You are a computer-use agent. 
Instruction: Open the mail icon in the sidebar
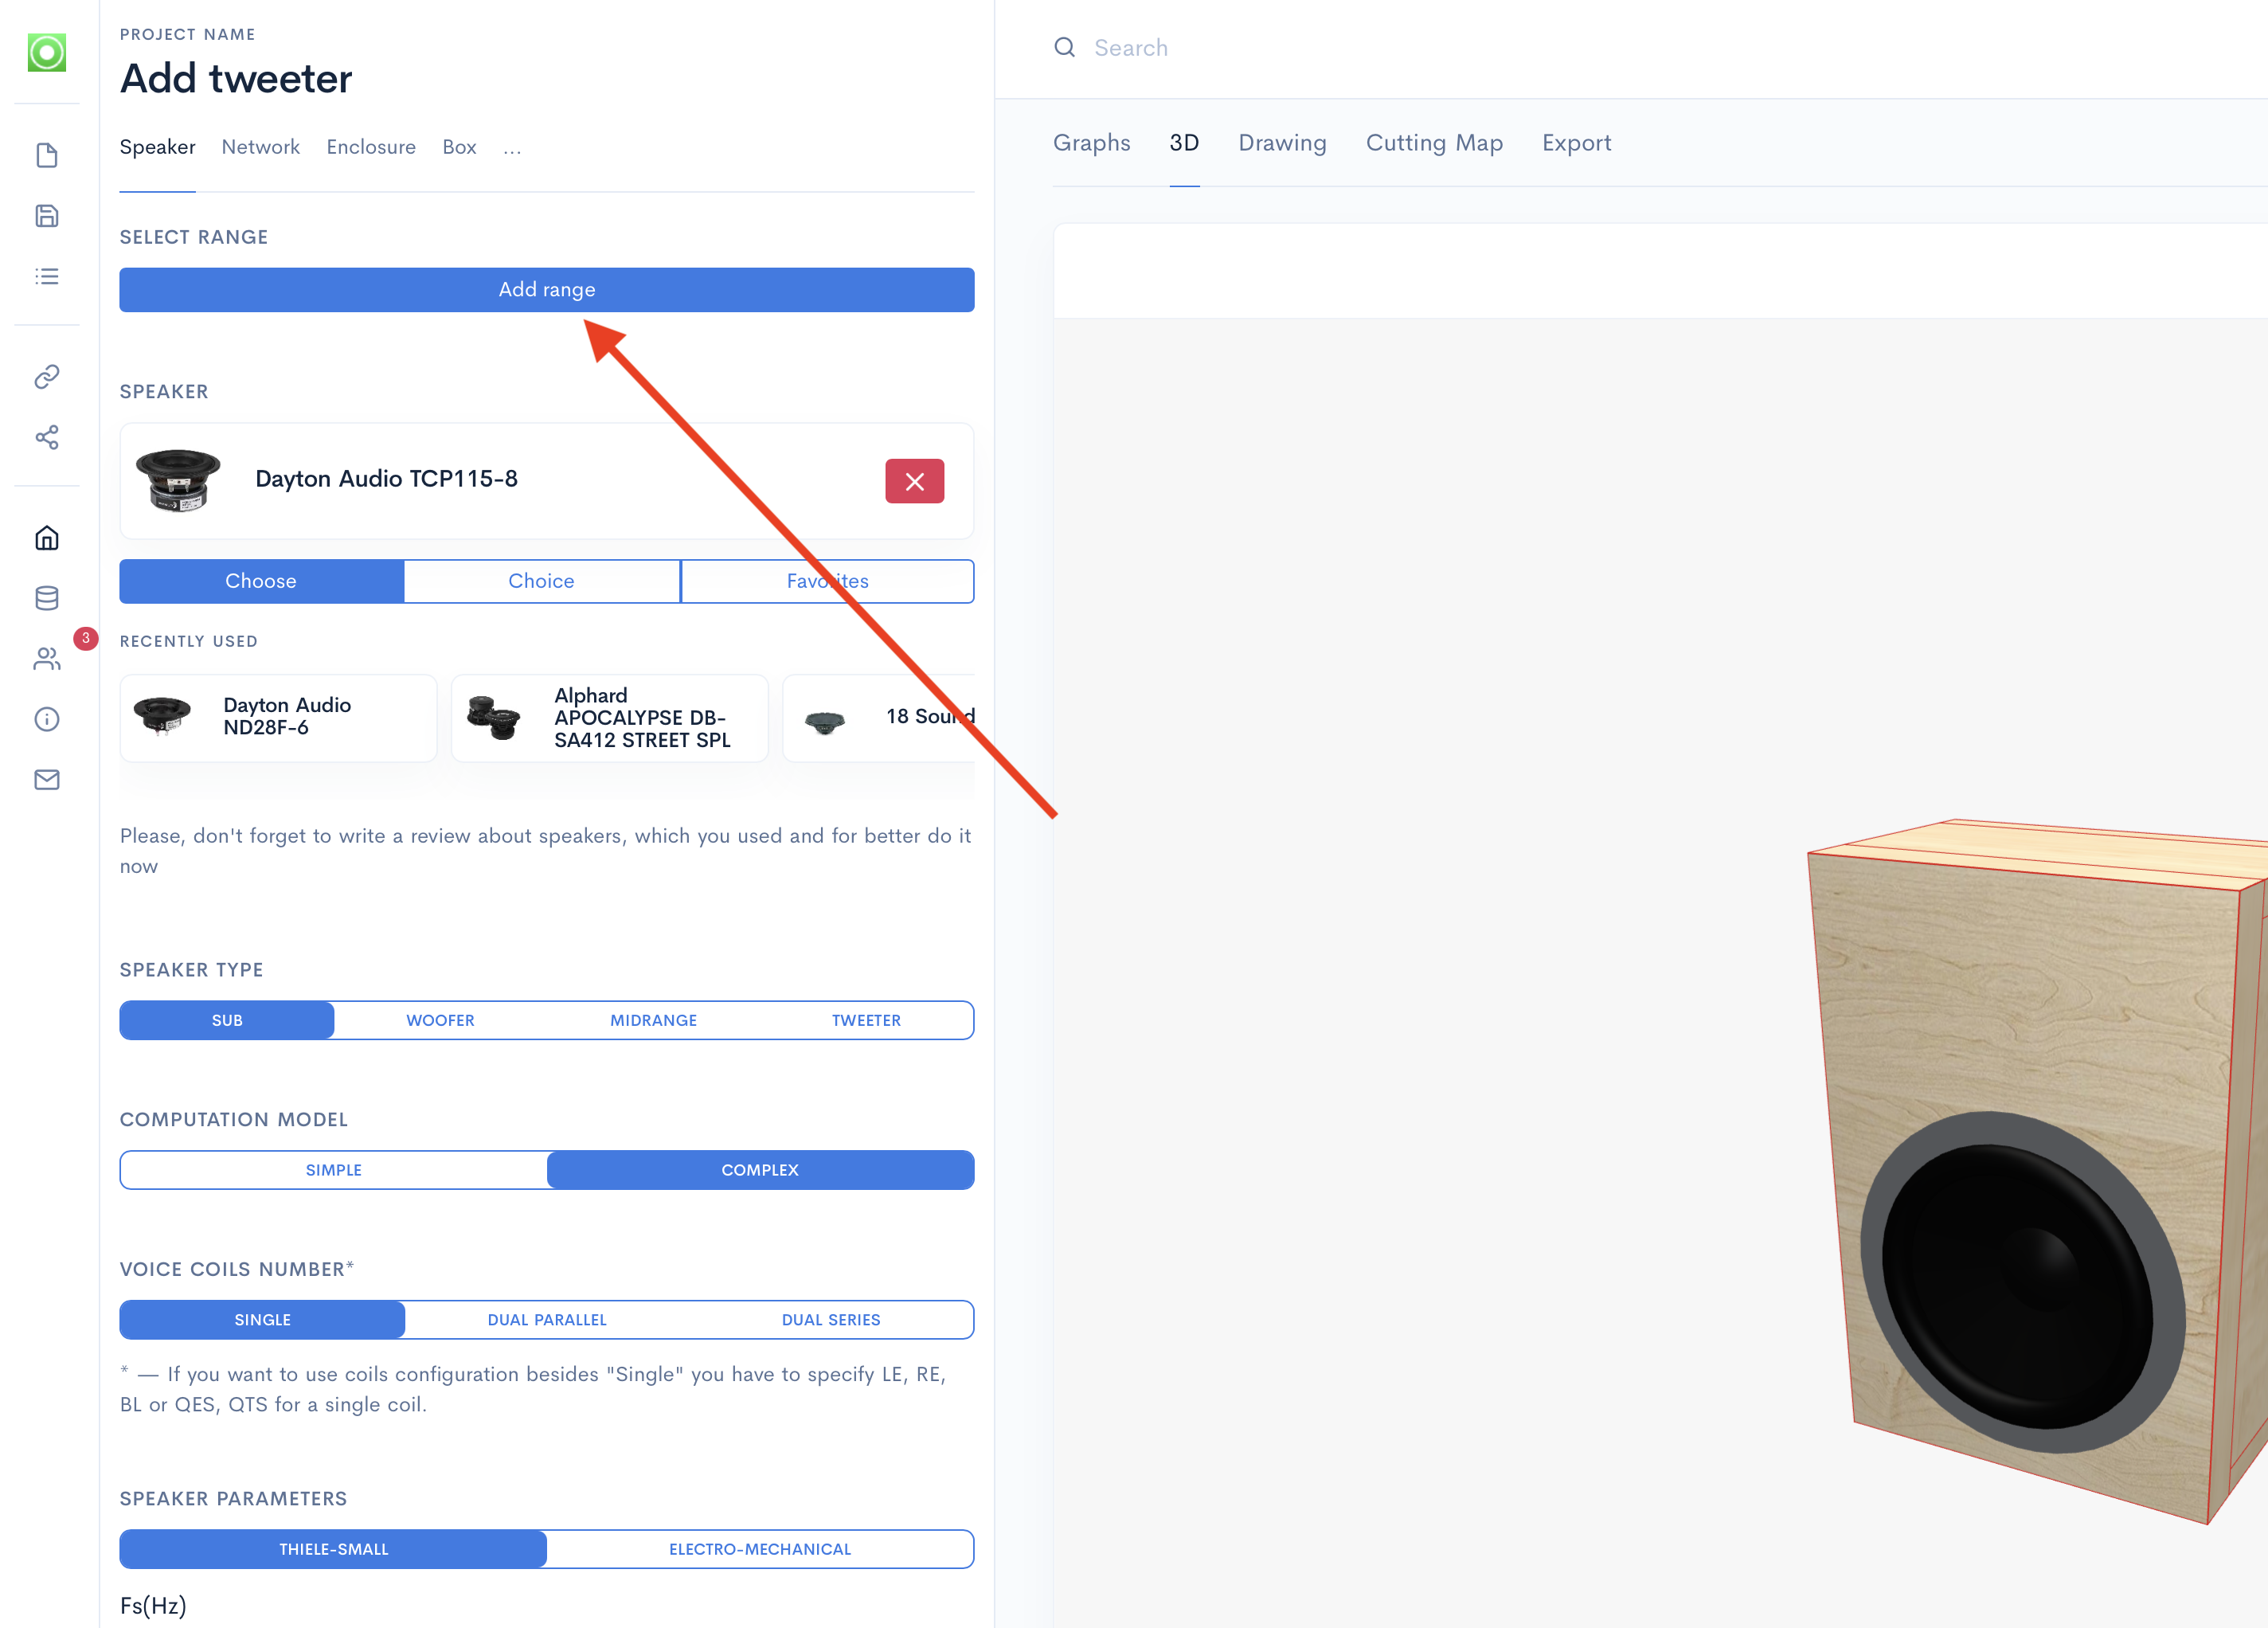coord(46,780)
